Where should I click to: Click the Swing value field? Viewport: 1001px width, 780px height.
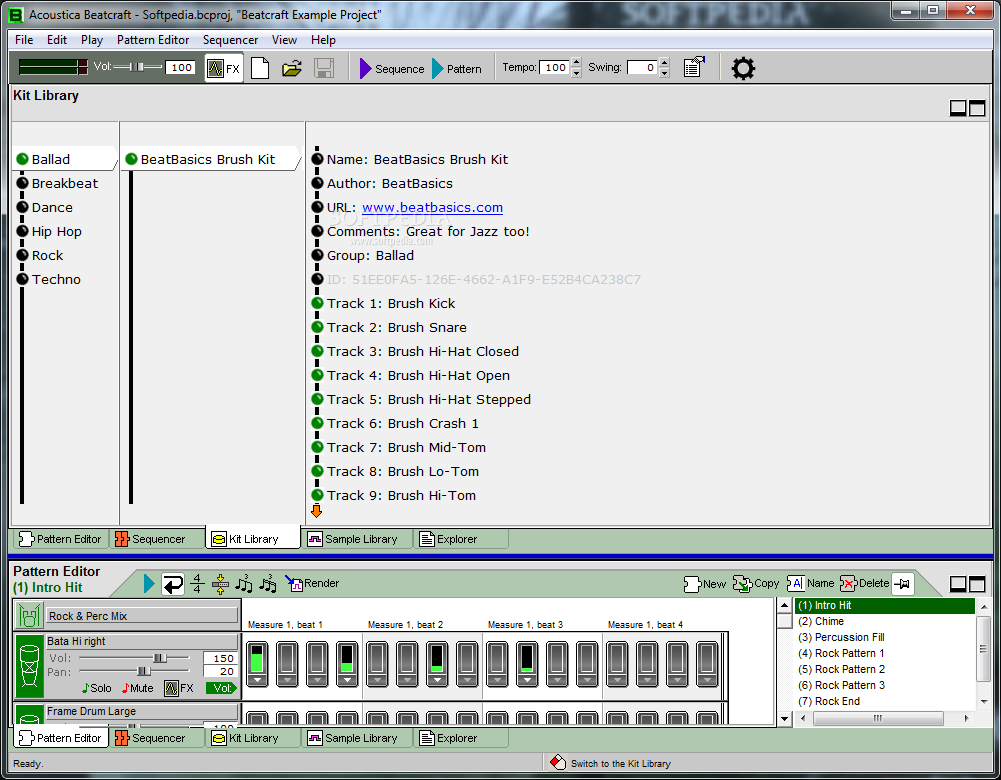[642, 67]
